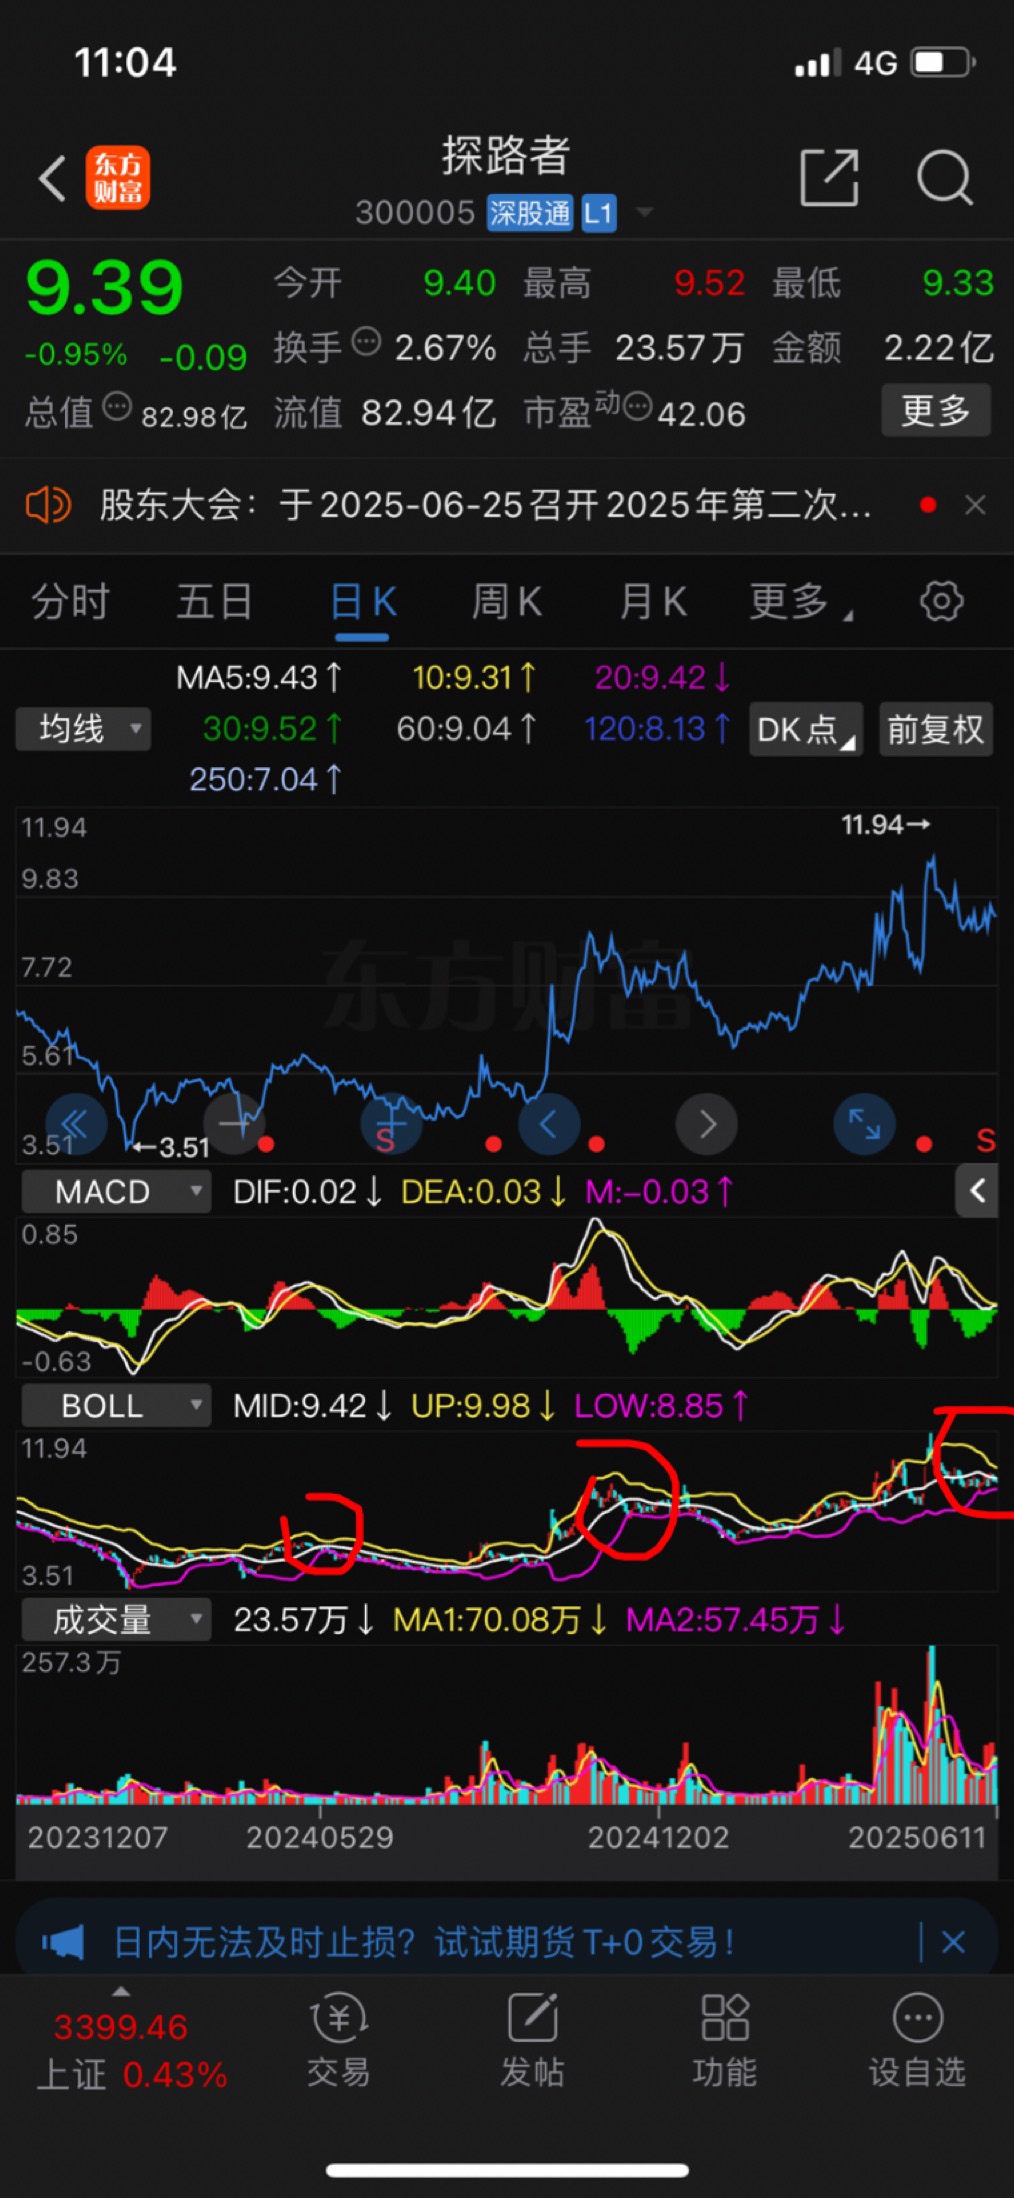Image resolution: width=1014 pixels, height=2198 pixels.
Task: Tap the 上证 3399.46 index ticker
Action: 130,2049
